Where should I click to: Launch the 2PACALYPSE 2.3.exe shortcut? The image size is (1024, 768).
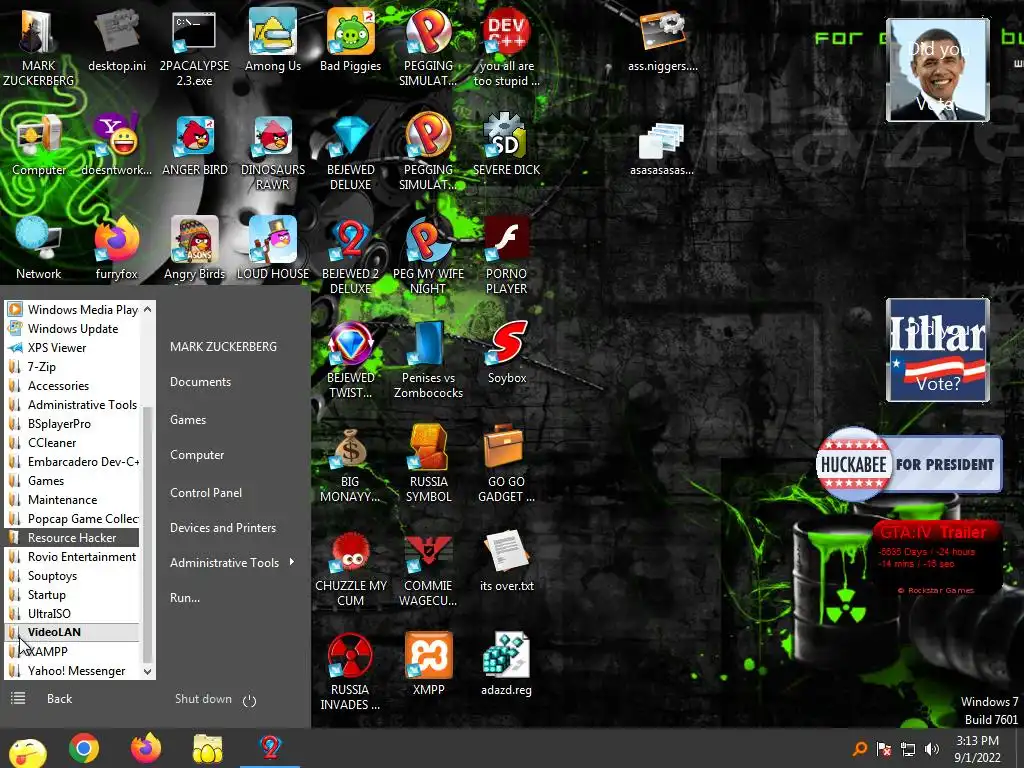(x=194, y=47)
